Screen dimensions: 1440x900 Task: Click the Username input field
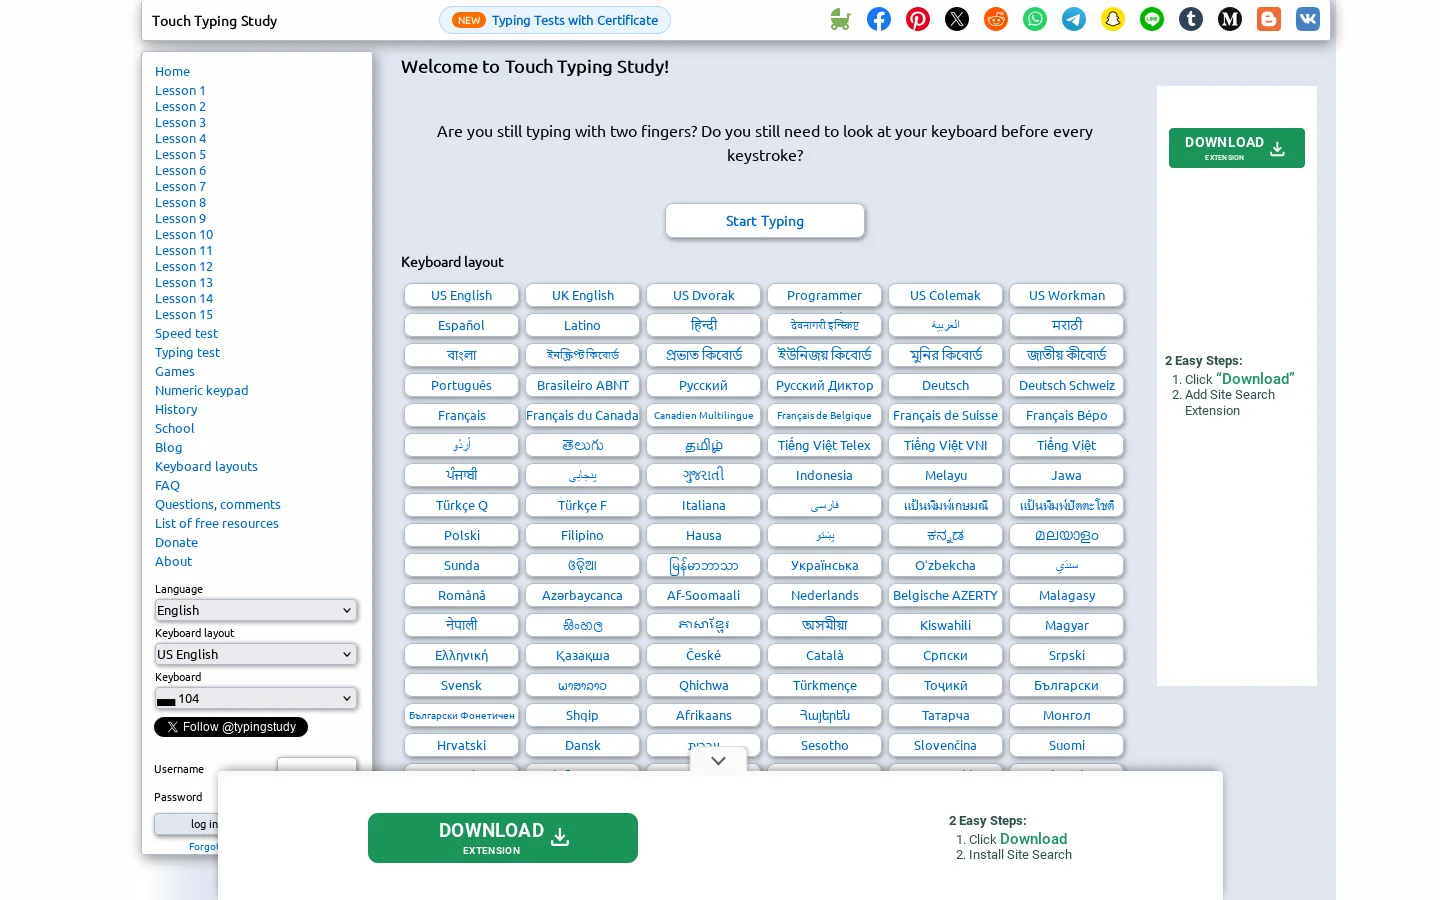click(316, 765)
